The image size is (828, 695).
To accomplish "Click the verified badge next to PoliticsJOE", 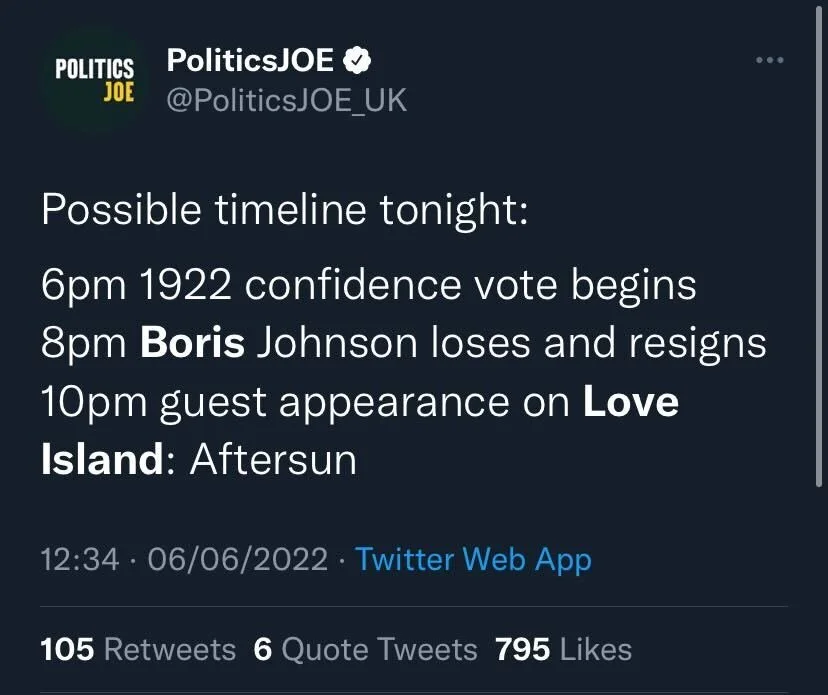I will pyautogui.click(x=357, y=60).
